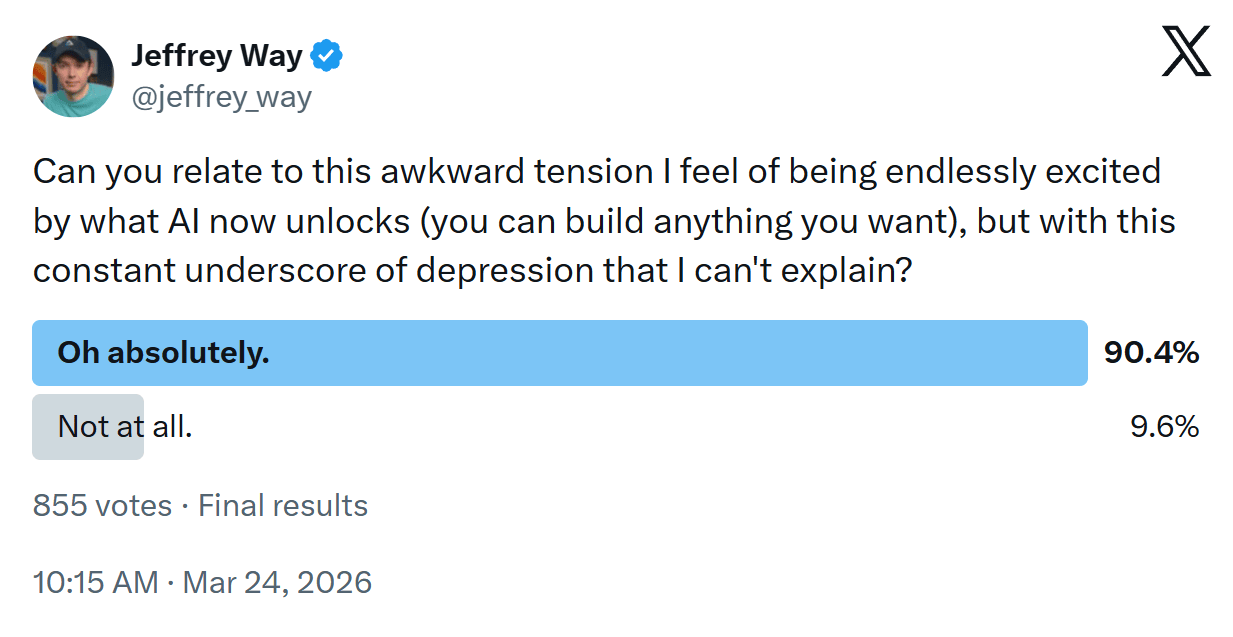Click 'Final results' text
The height and width of the screenshot is (637, 1233).
283,506
